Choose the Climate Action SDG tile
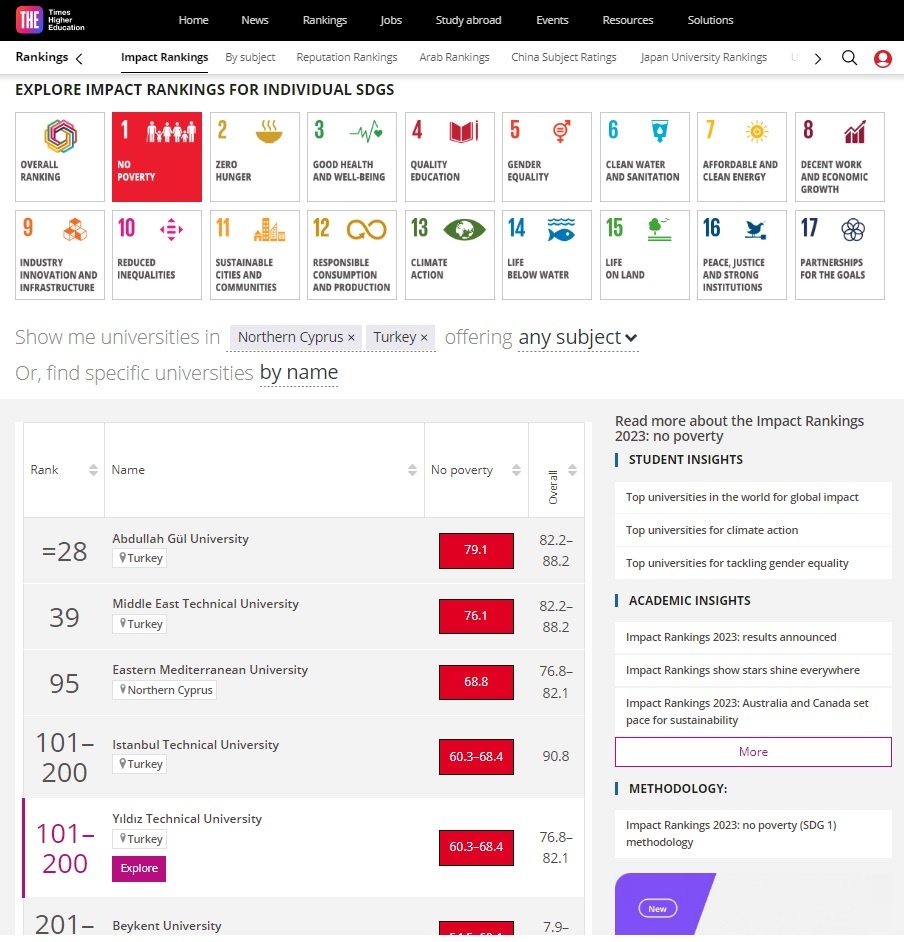This screenshot has height=942, width=904. [449, 255]
